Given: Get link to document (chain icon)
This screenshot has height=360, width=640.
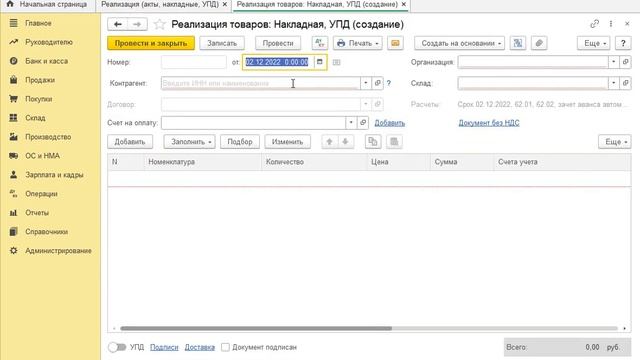Looking at the screenshot, I should click(594, 24).
